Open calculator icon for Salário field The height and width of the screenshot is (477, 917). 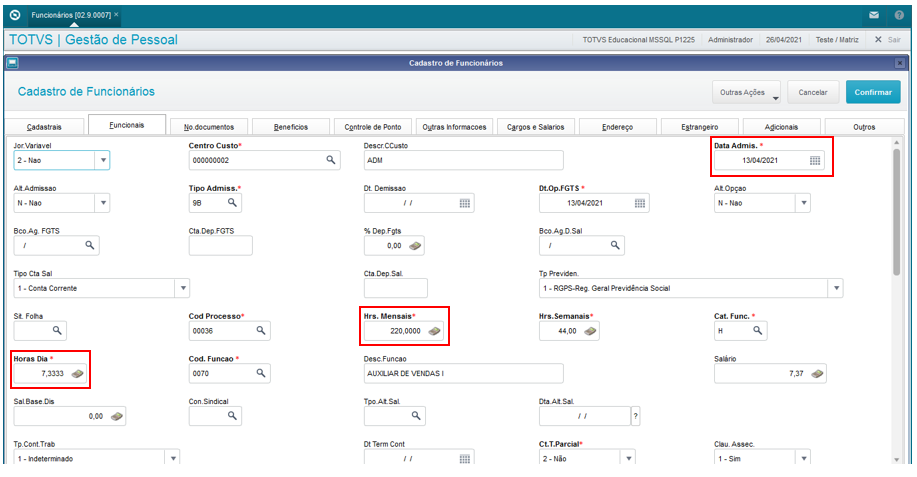(x=817, y=374)
